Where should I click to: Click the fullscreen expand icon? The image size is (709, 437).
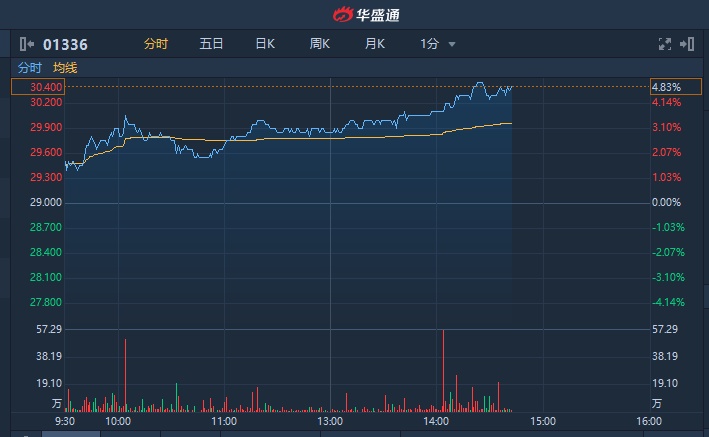(665, 44)
